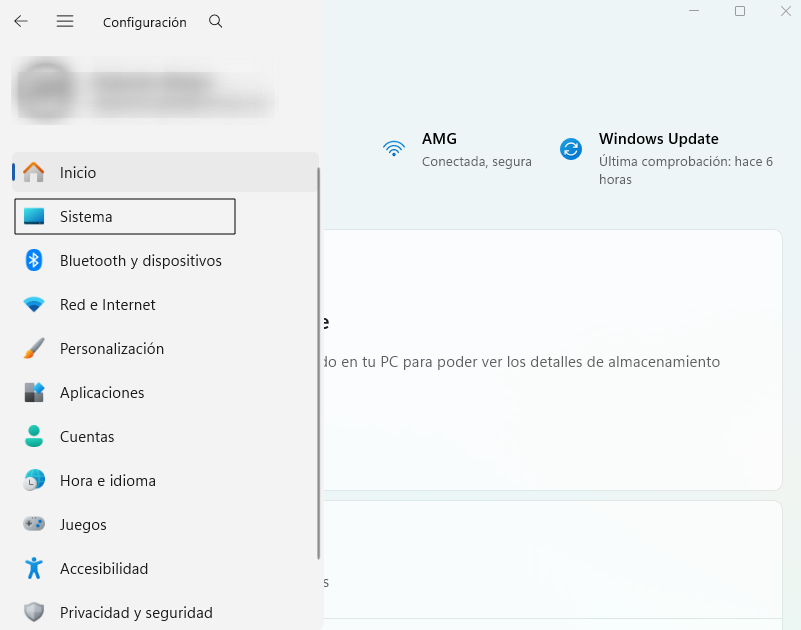This screenshot has height=630, width=801.
Task: Open Red e Internet settings
Action: point(124,304)
